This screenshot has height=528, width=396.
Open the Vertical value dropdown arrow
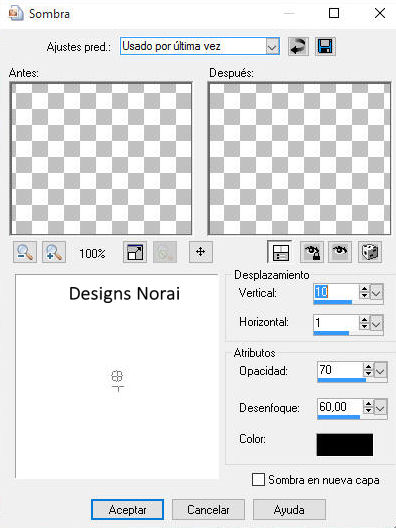[x=376, y=292]
